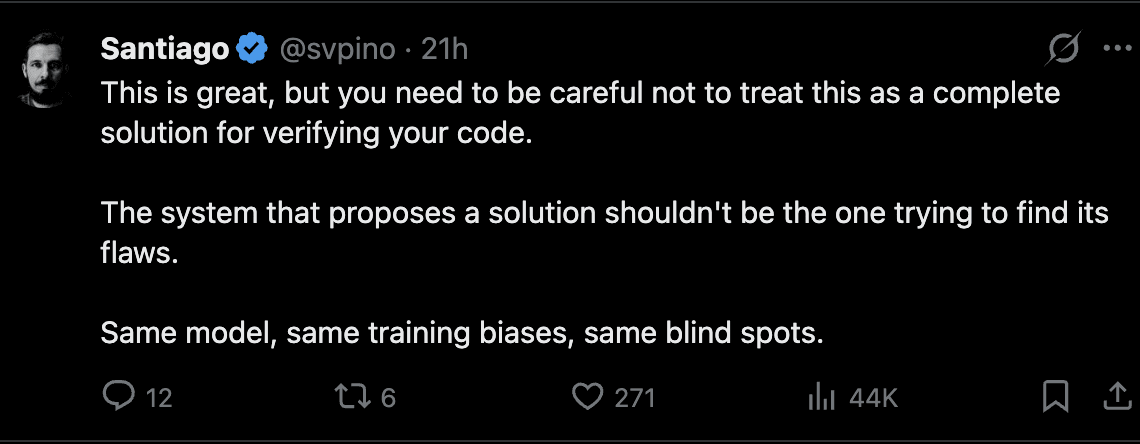
Task: Click the Santiago display name
Action: tap(166, 48)
